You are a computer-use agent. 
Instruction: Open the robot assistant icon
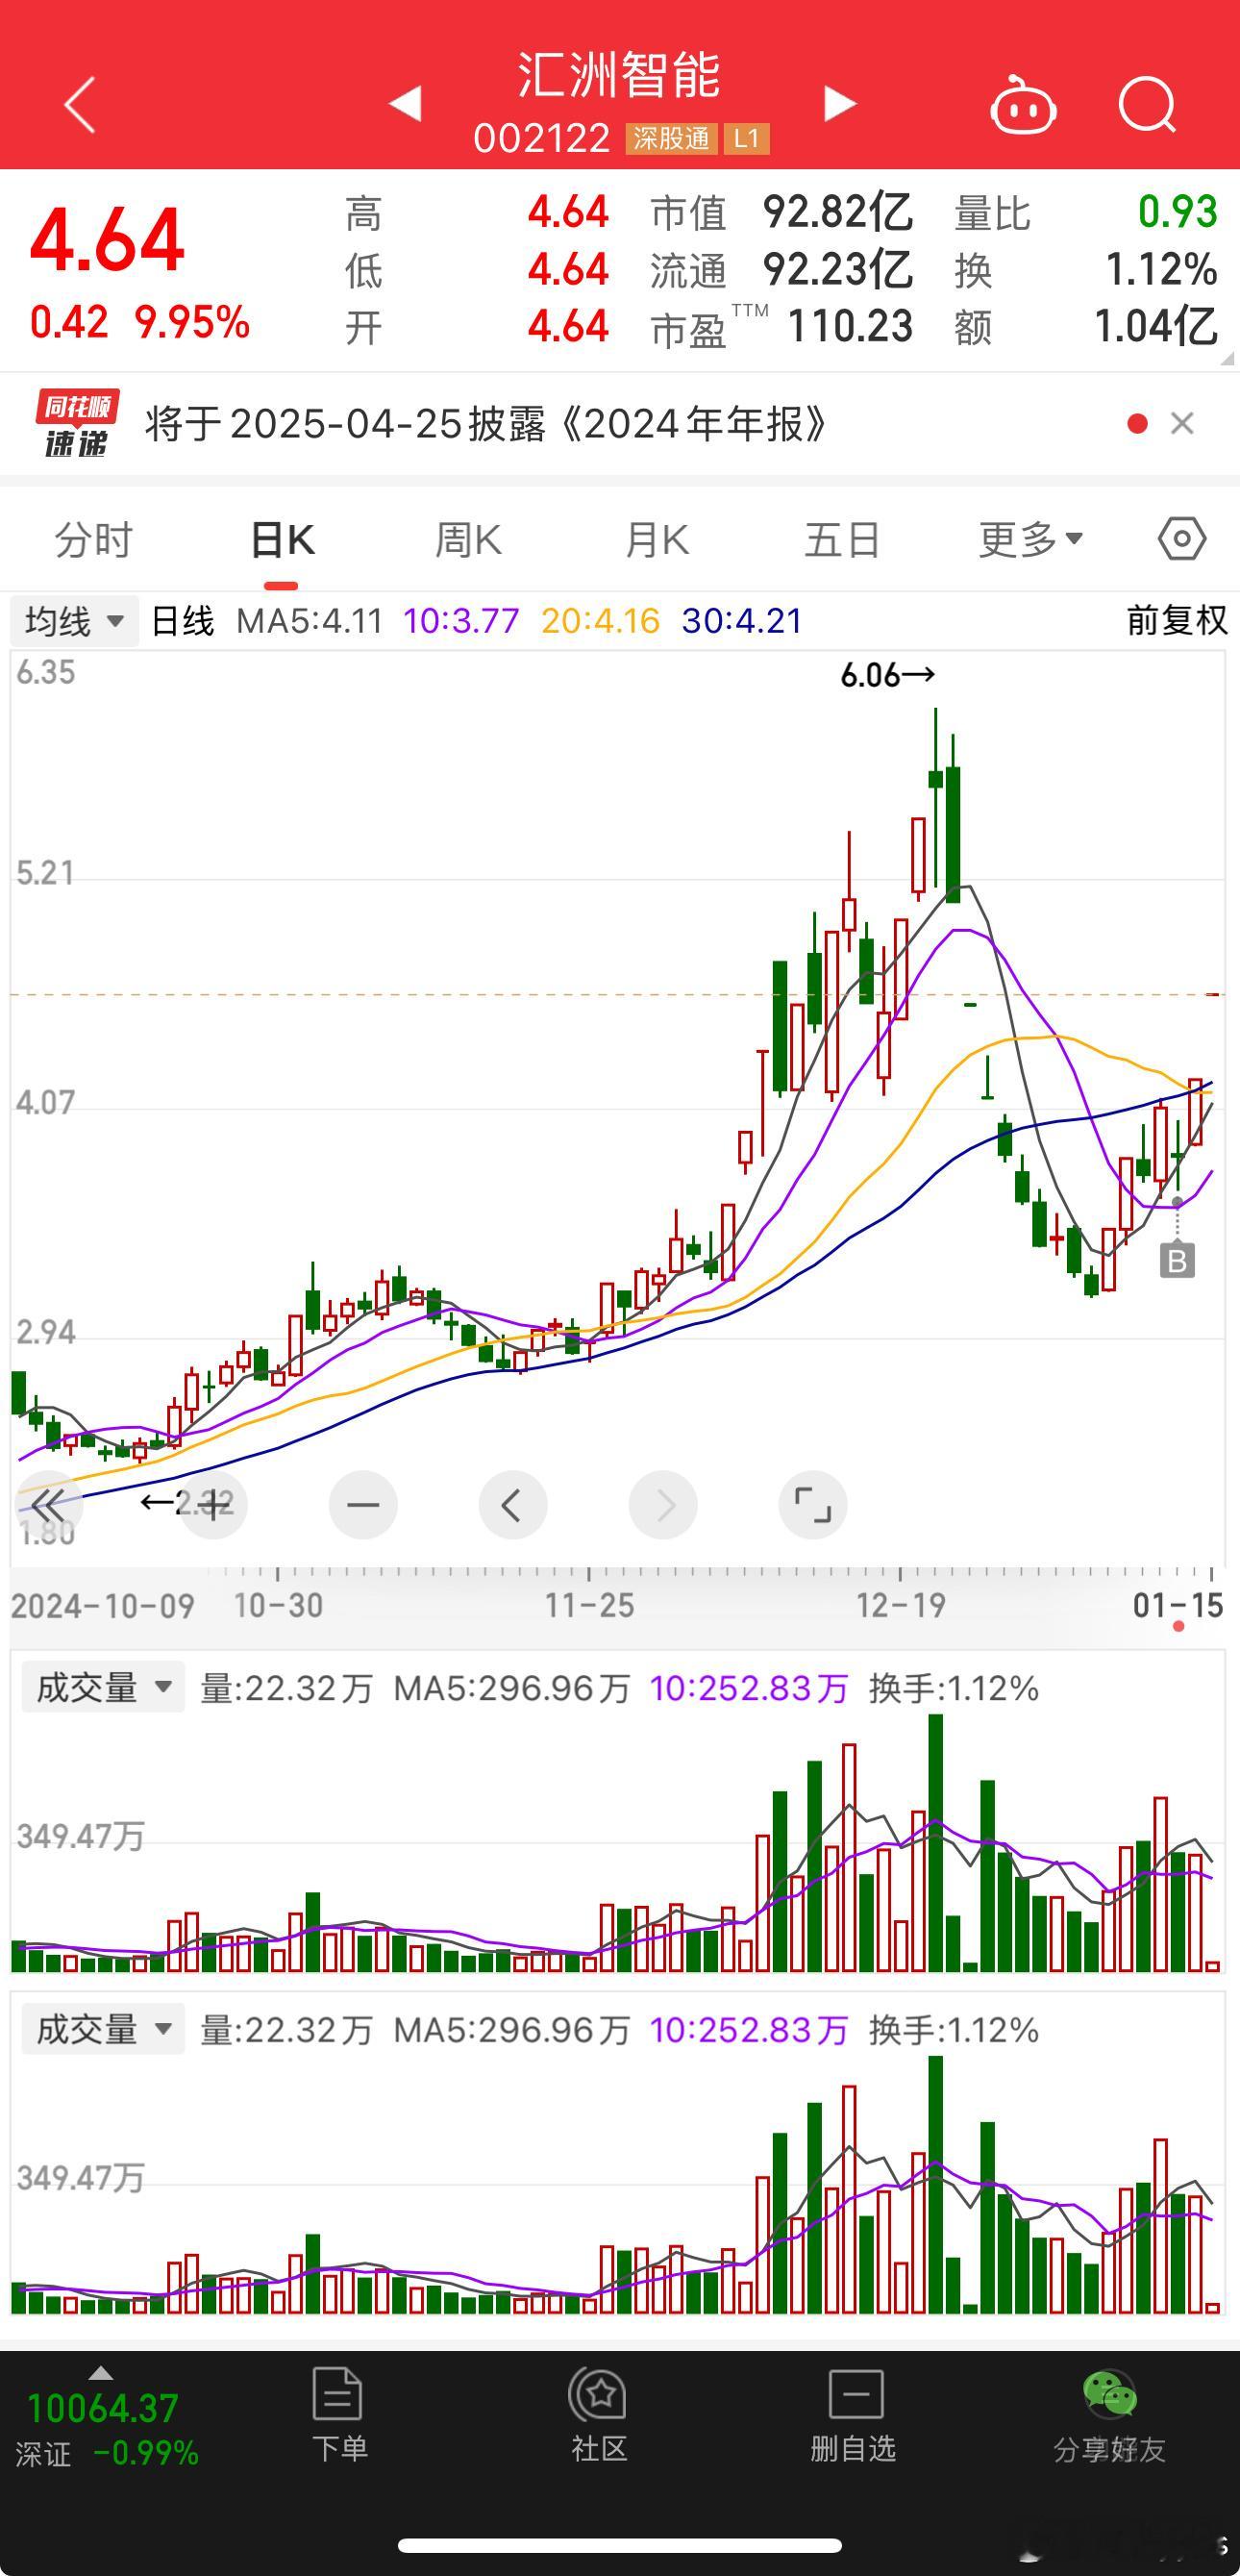[x=1022, y=104]
